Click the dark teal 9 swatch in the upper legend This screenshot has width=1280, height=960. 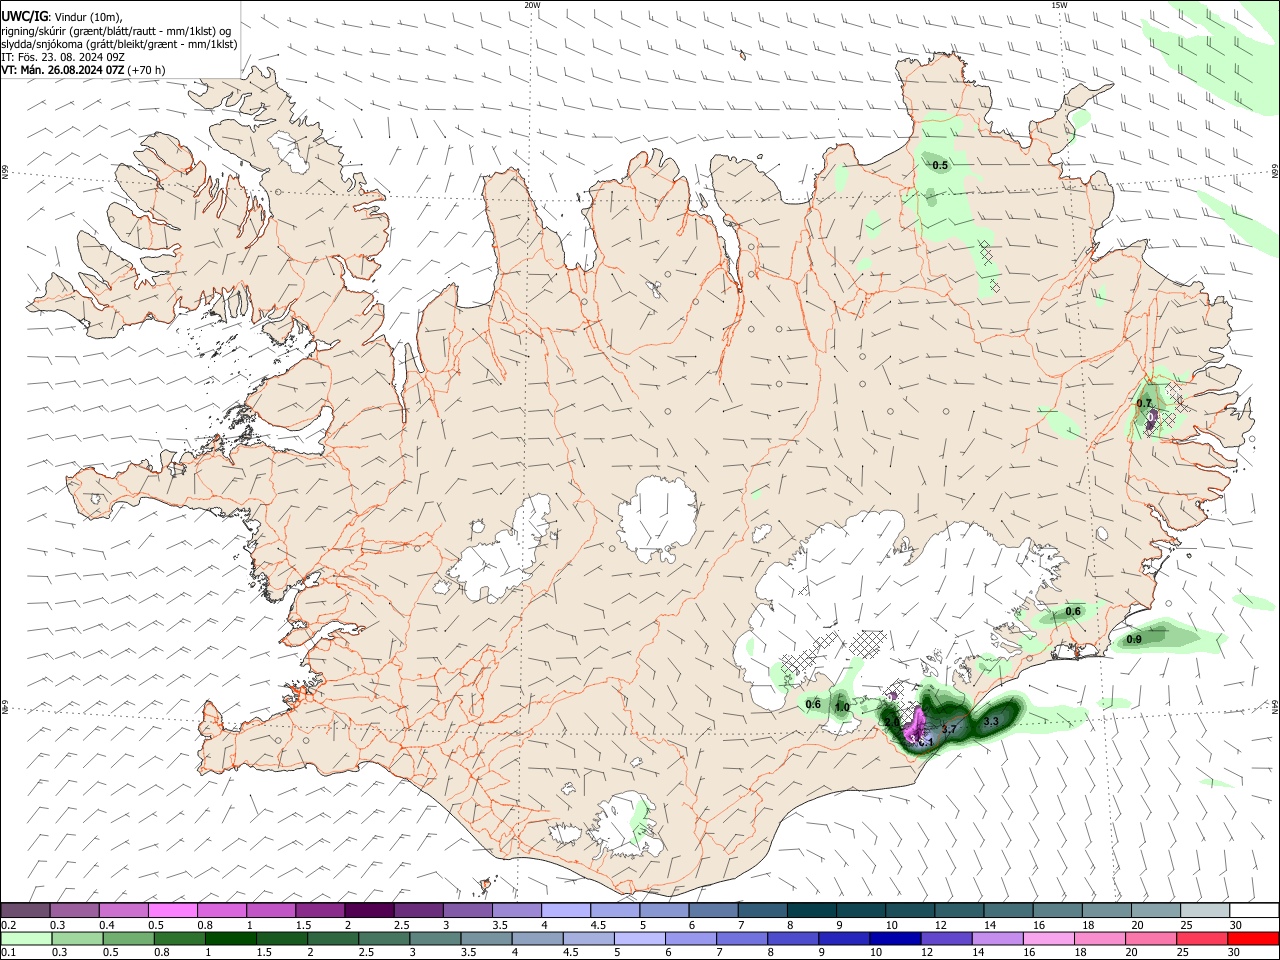[860, 910]
